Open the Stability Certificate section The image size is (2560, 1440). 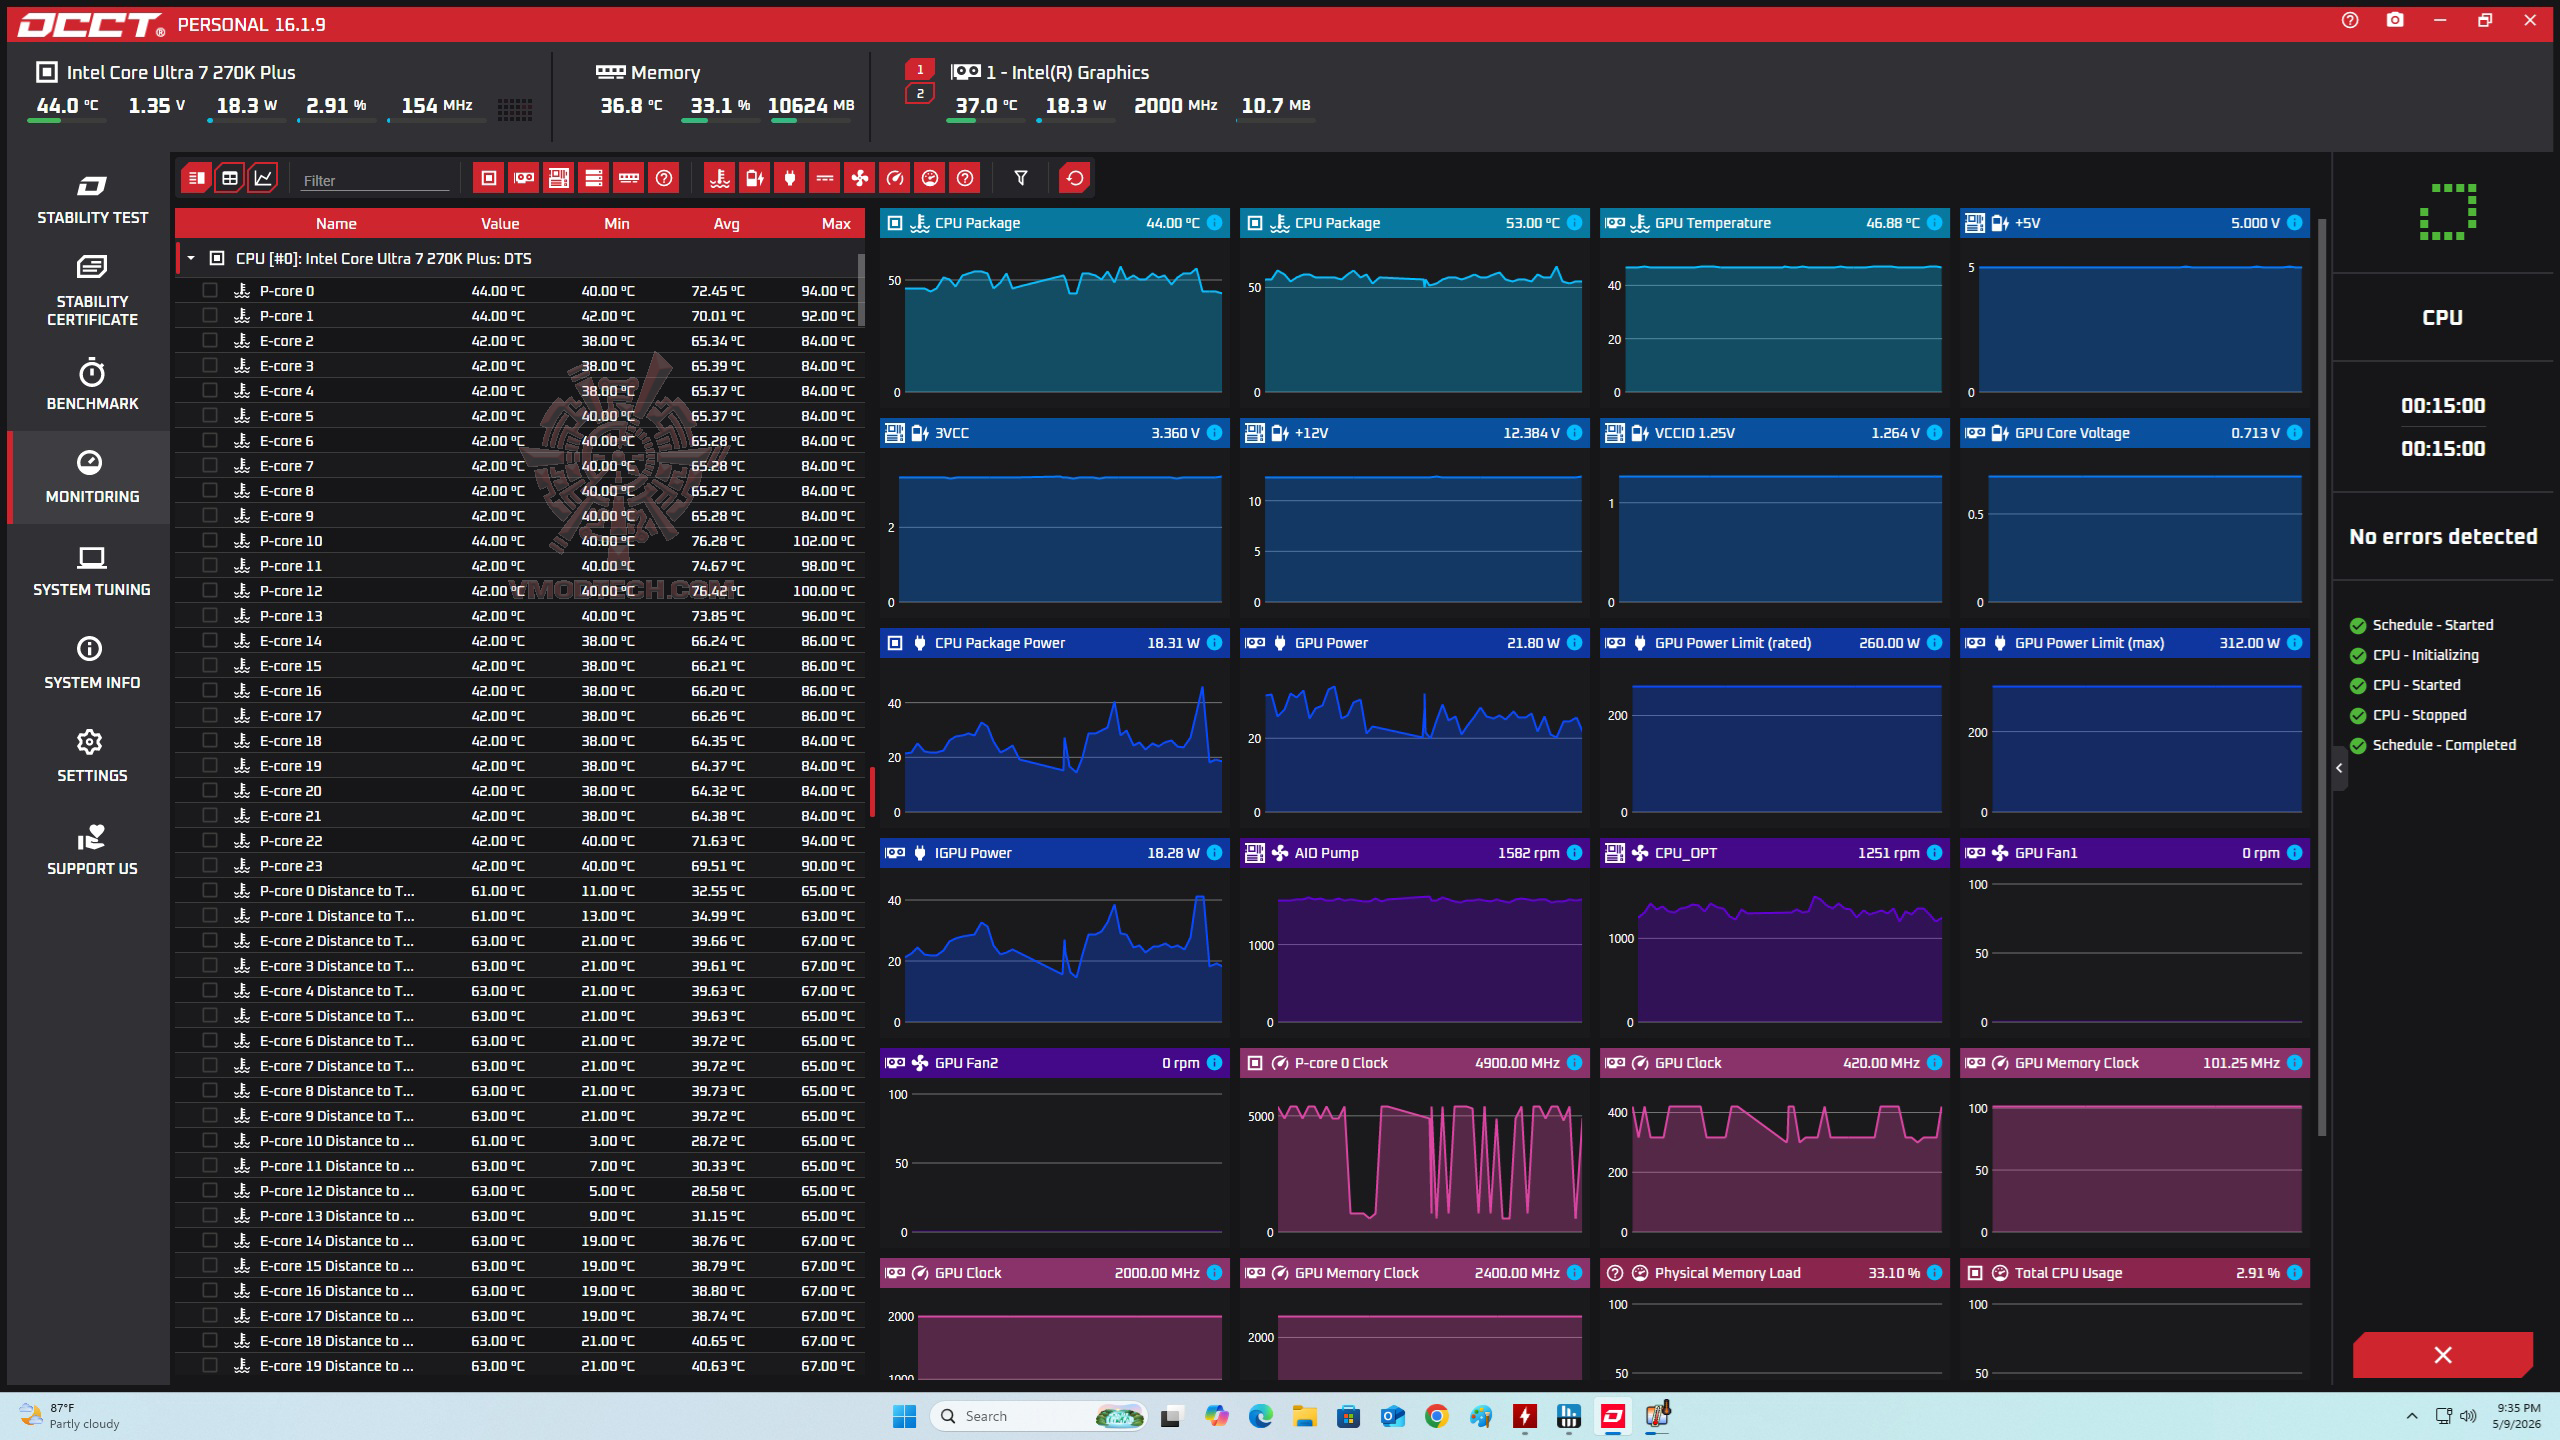92,290
